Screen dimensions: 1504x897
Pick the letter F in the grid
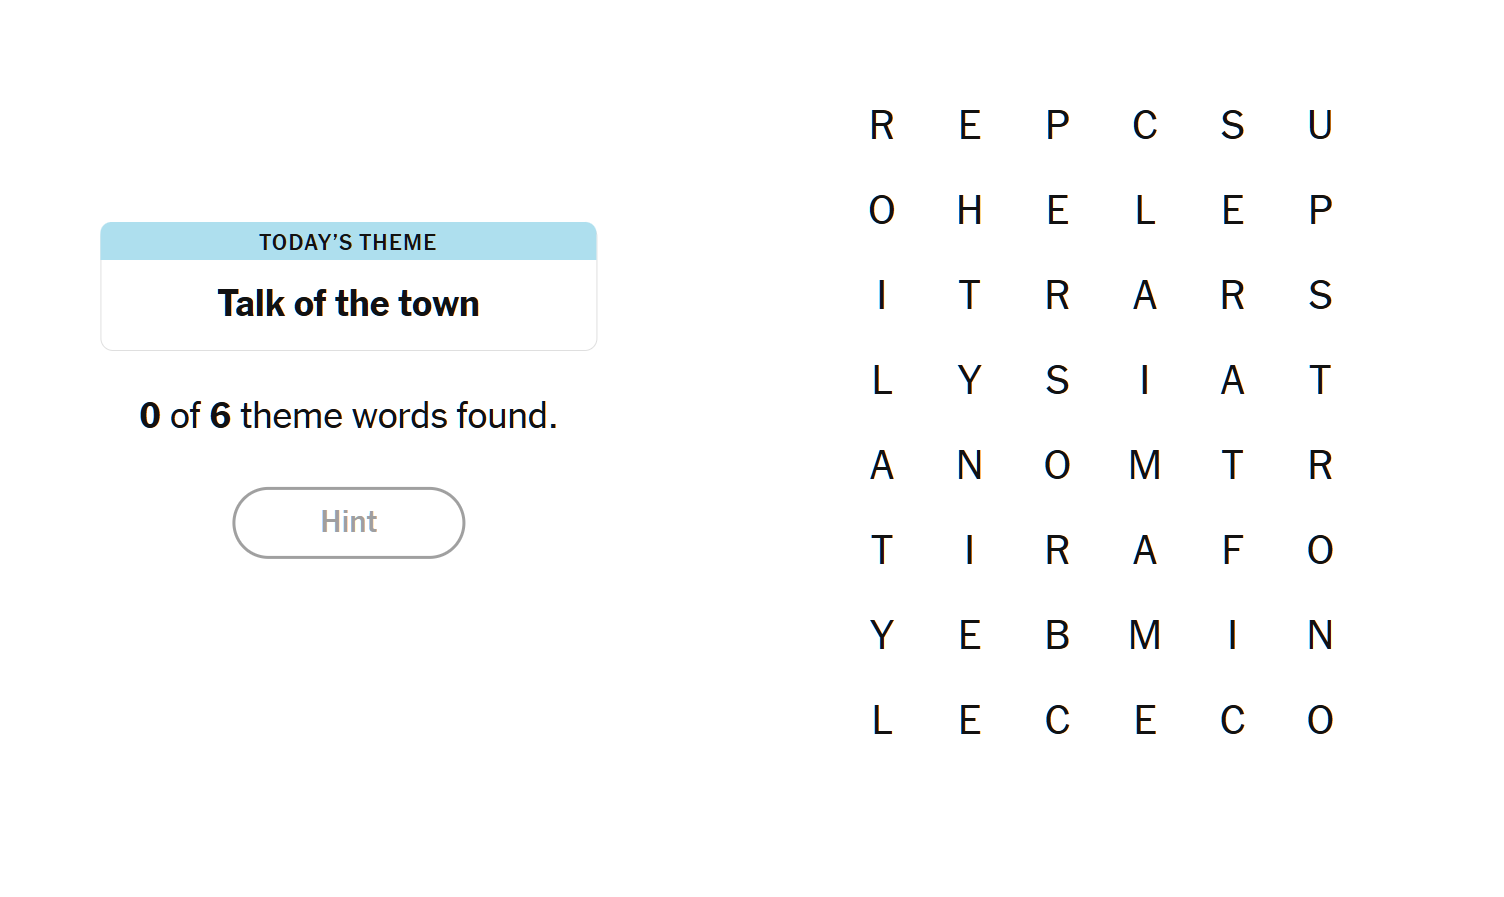[x=1232, y=550]
